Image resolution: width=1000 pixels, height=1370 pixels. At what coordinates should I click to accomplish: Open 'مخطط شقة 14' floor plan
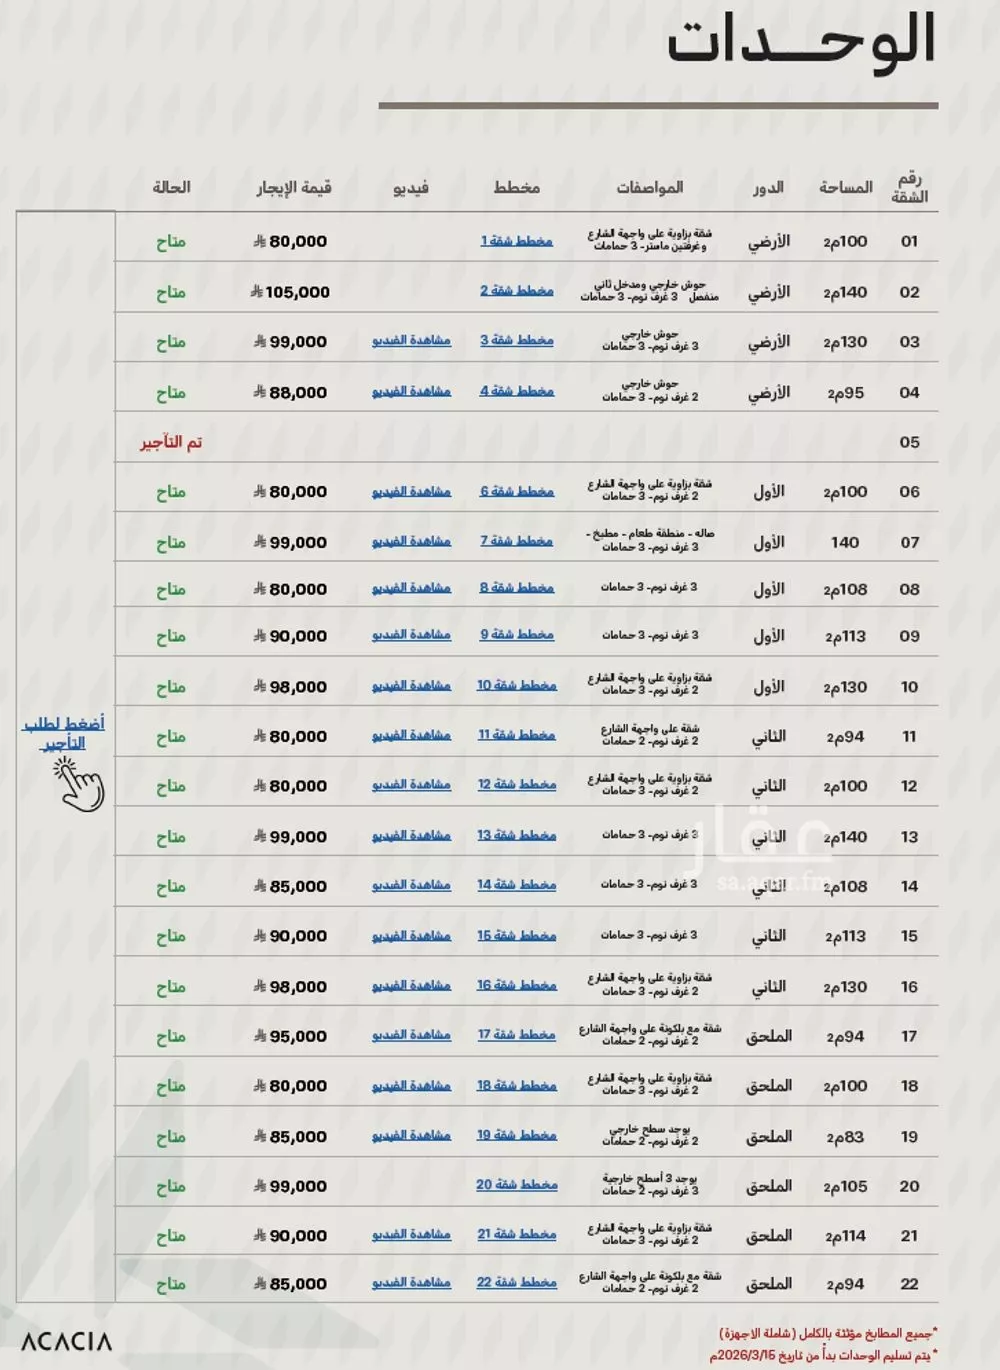pos(516,885)
